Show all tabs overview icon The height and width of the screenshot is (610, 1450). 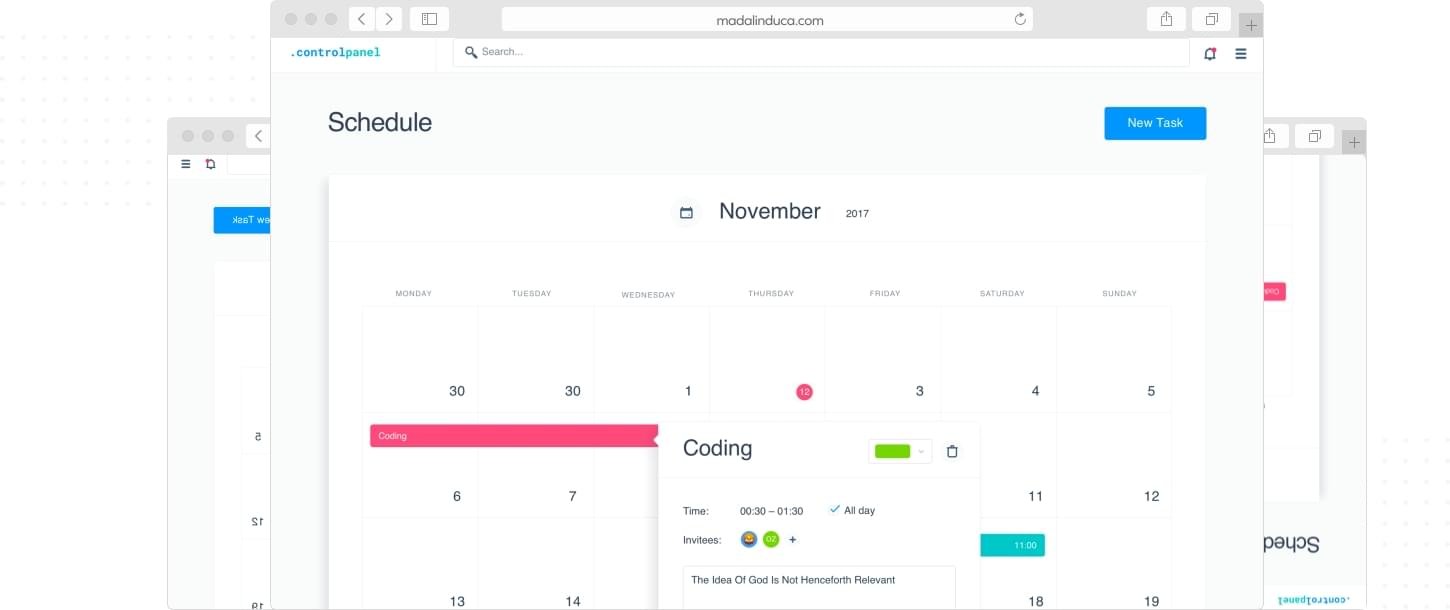tap(1211, 19)
